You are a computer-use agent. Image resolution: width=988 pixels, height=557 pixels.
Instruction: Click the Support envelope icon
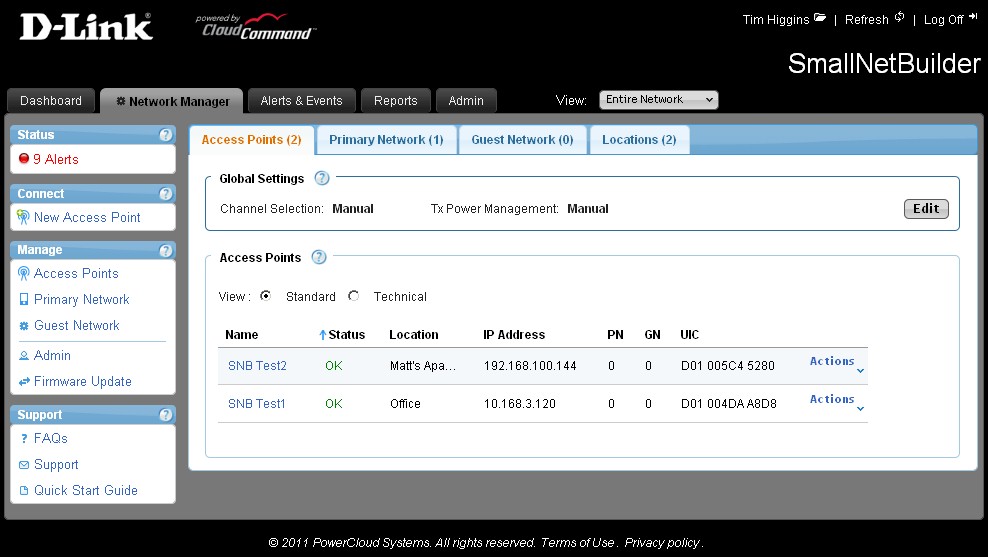pos(24,465)
